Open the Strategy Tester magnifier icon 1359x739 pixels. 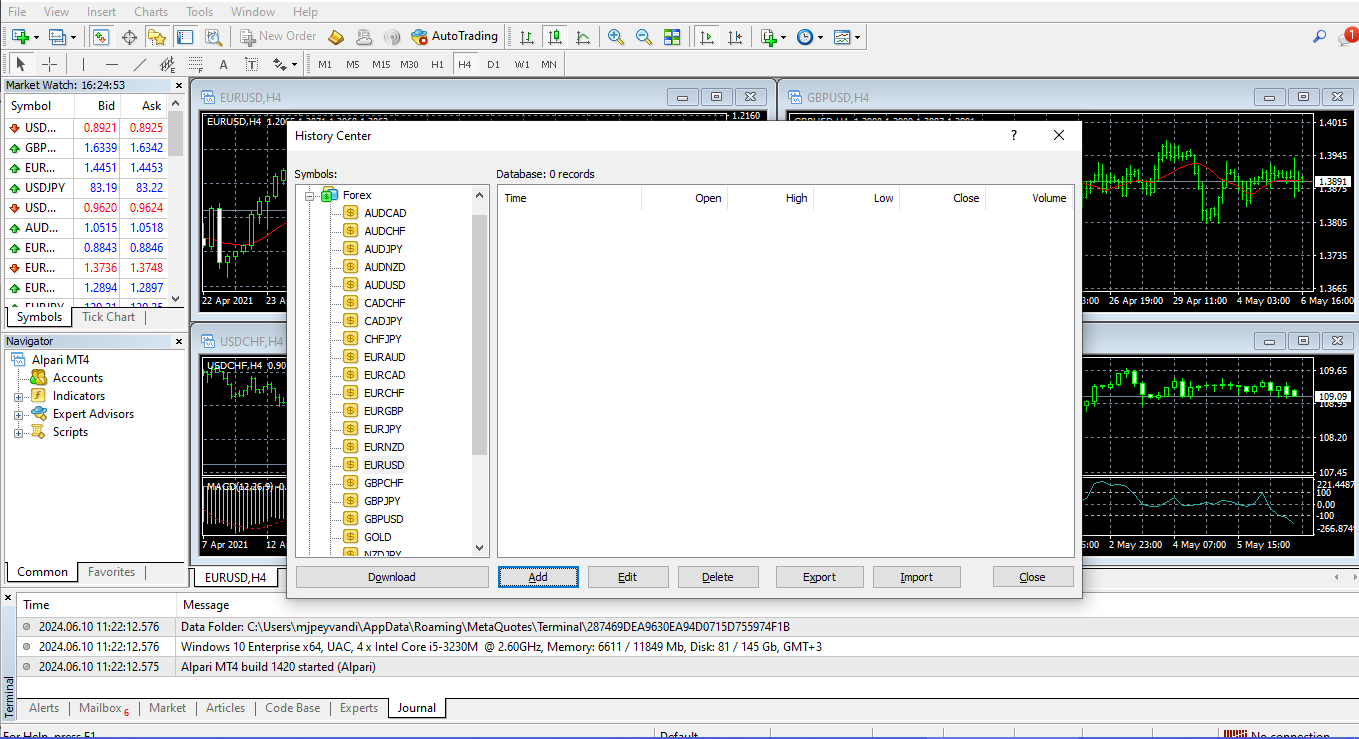(x=213, y=36)
